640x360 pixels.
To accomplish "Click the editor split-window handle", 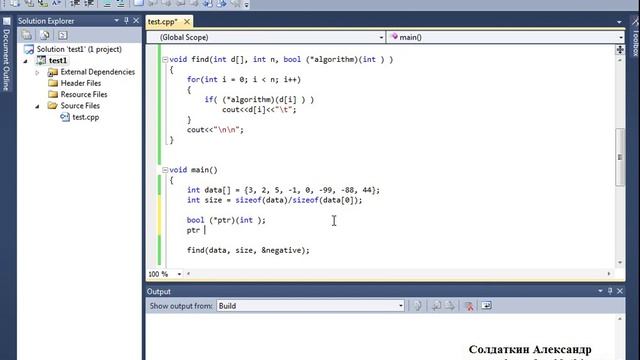I will [x=620, y=49].
